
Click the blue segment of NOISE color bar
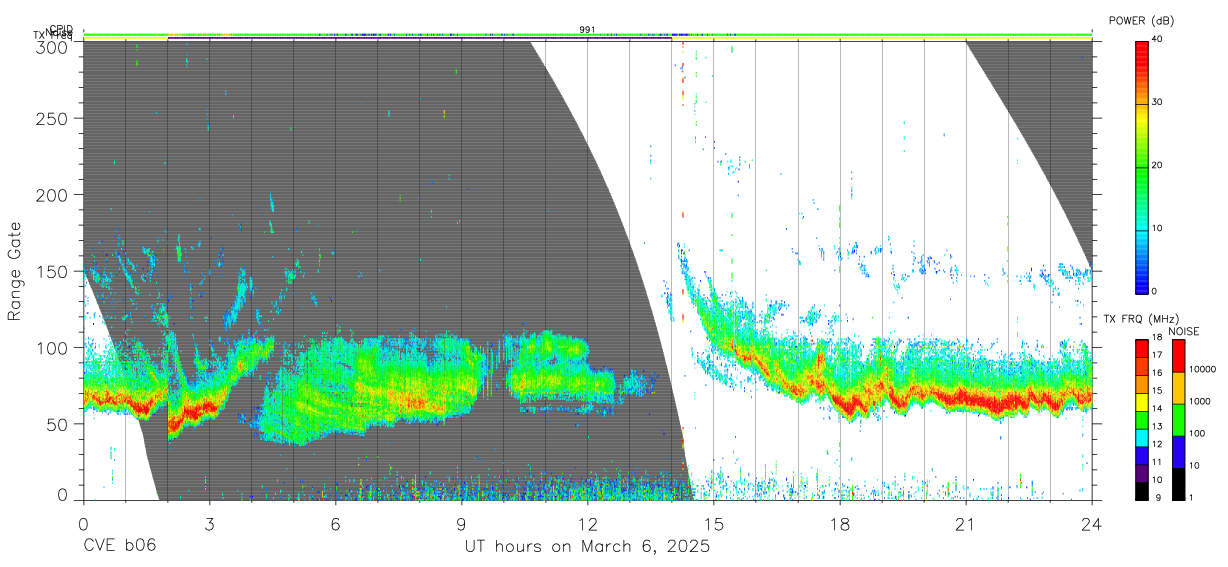point(1179,451)
